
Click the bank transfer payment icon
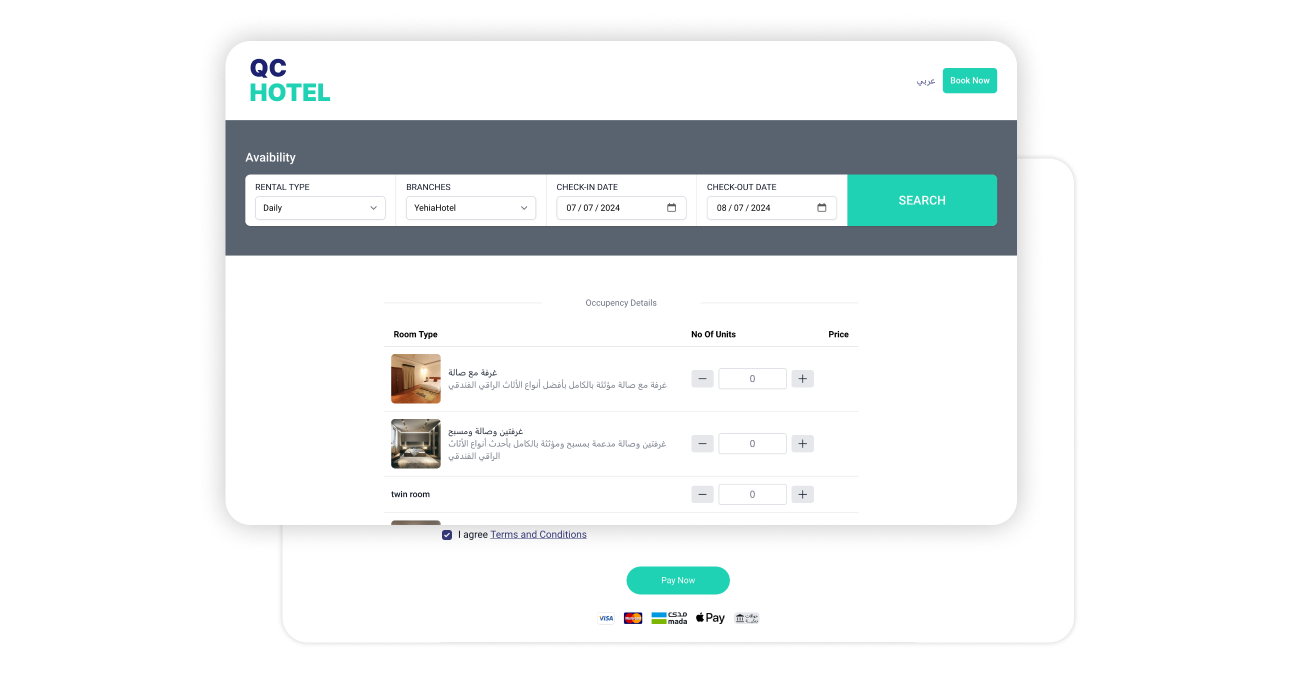[x=746, y=618]
